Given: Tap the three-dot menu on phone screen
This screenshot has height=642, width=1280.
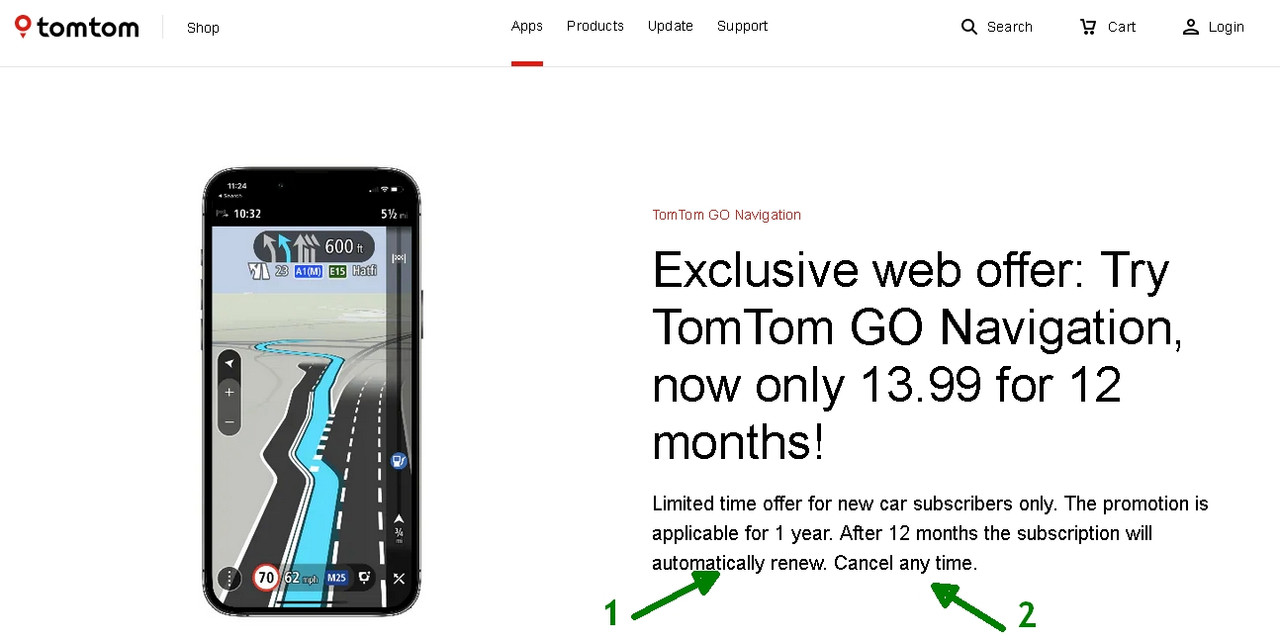Looking at the screenshot, I should coord(230,577).
